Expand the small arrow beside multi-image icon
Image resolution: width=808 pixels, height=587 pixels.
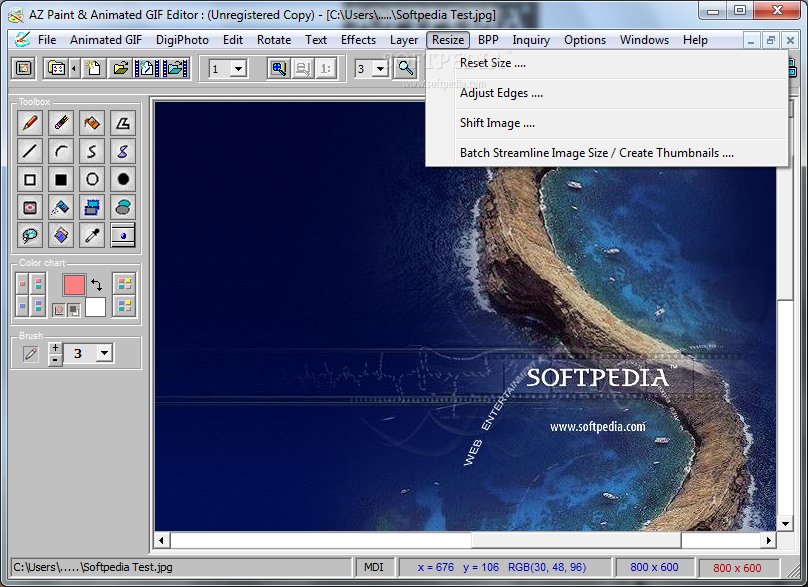coord(74,68)
